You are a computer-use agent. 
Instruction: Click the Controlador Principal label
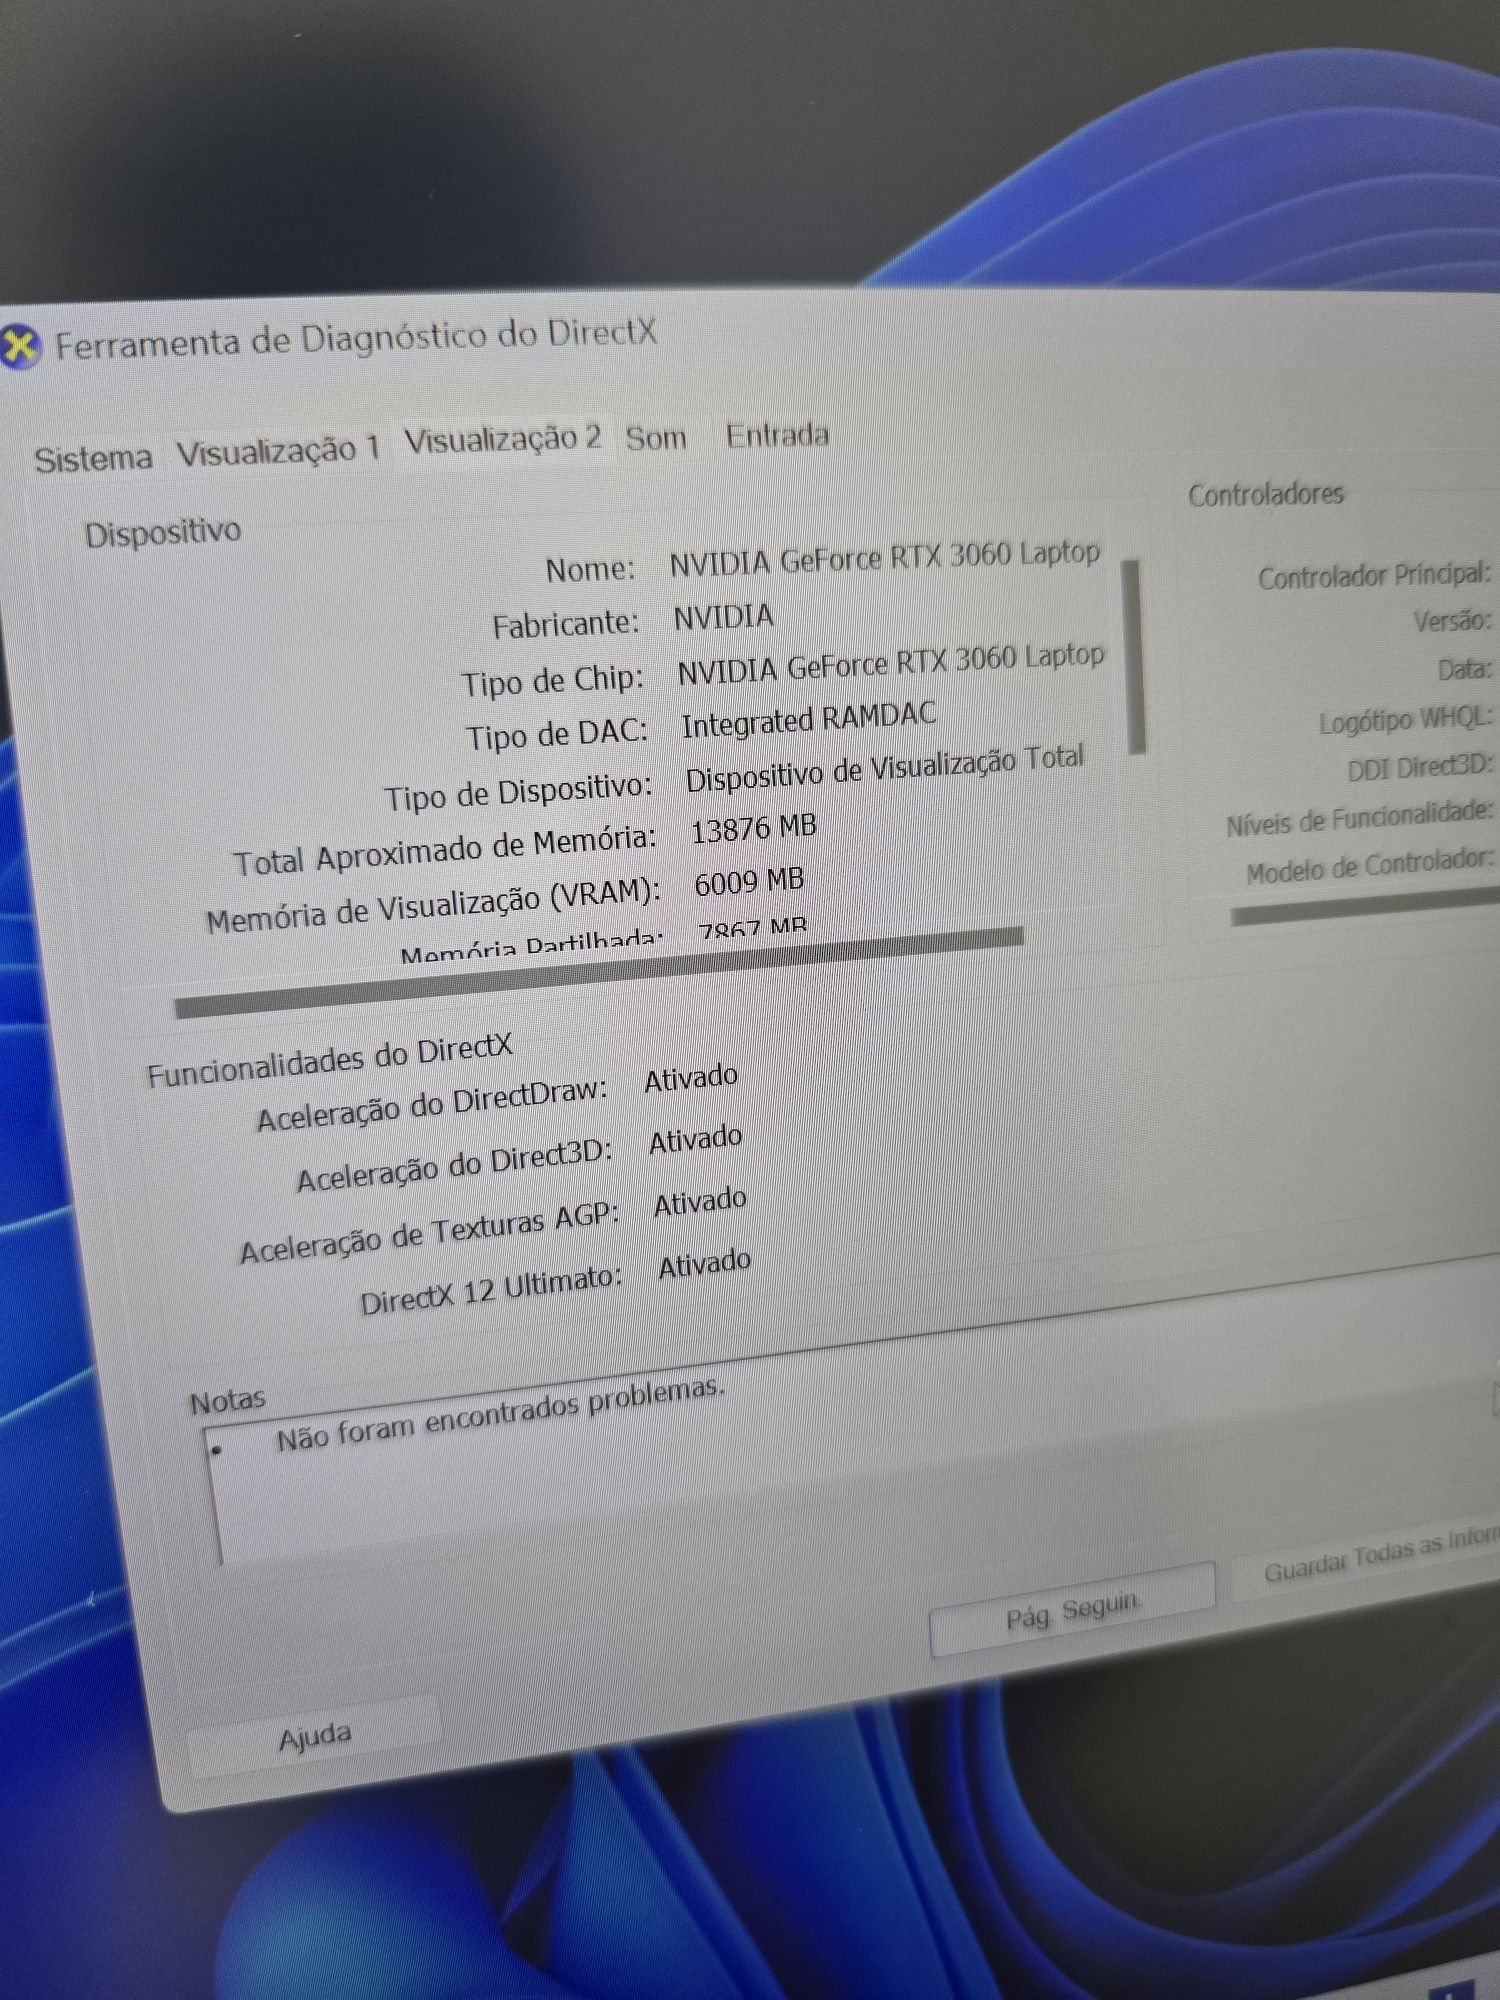1374,575
